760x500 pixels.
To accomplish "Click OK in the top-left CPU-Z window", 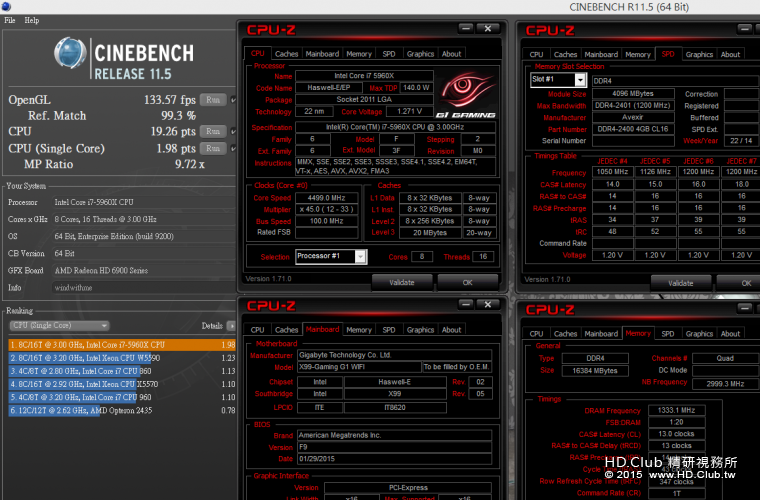I will click(x=467, y=282).
